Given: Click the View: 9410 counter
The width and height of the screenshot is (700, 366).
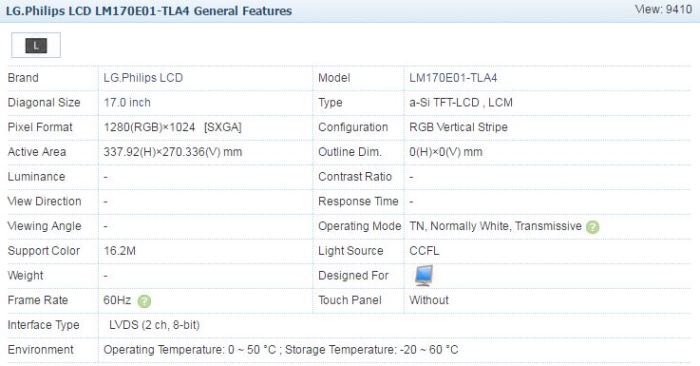Looking at the screenshot, I should coord(663,9).
